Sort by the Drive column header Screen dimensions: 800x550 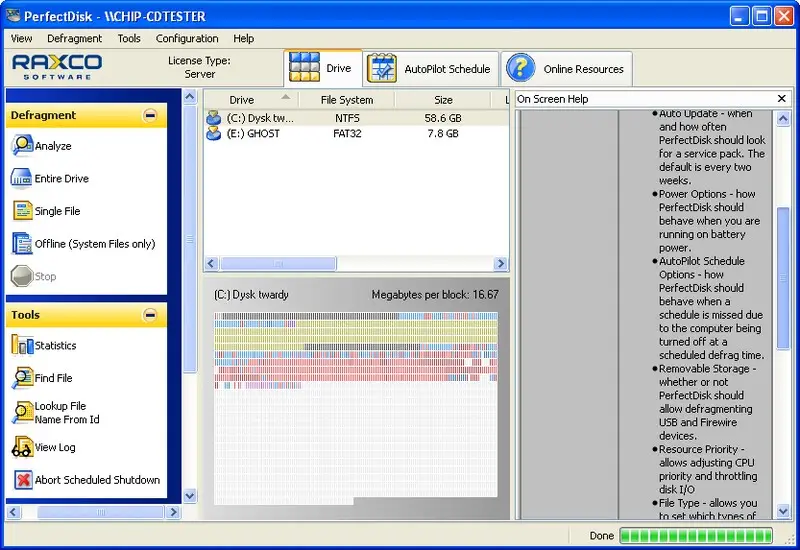coord(251,99)
